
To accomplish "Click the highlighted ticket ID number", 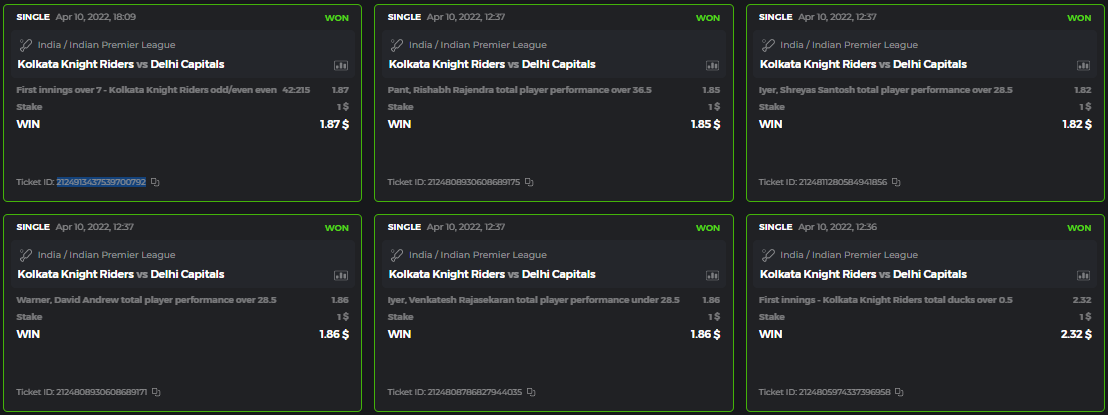I will pyautogui.click(x=100, y=182).
